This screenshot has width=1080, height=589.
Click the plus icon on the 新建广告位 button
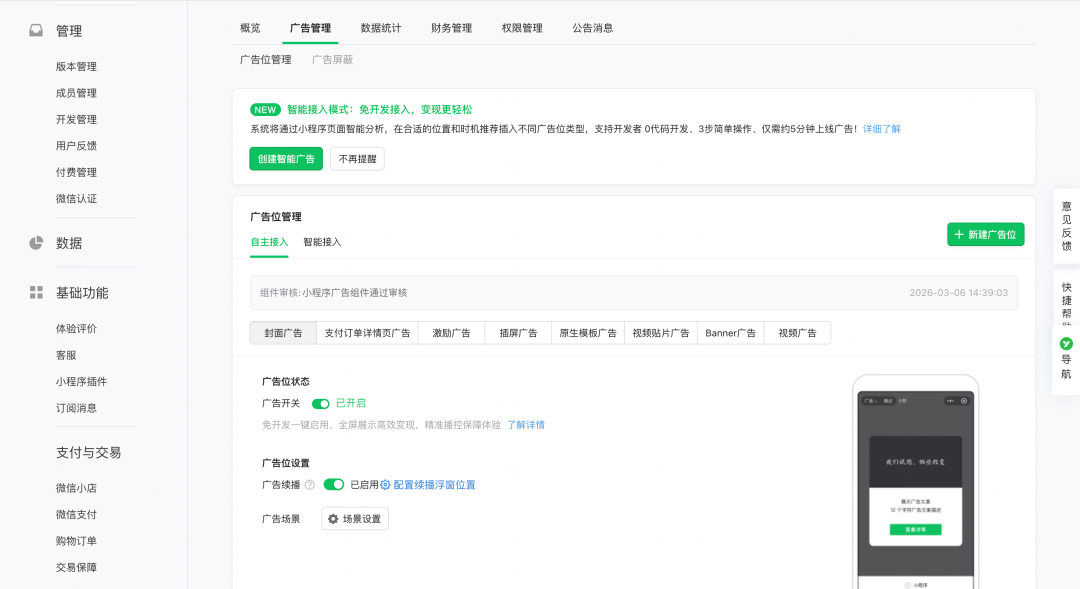[x=960, y=233]
